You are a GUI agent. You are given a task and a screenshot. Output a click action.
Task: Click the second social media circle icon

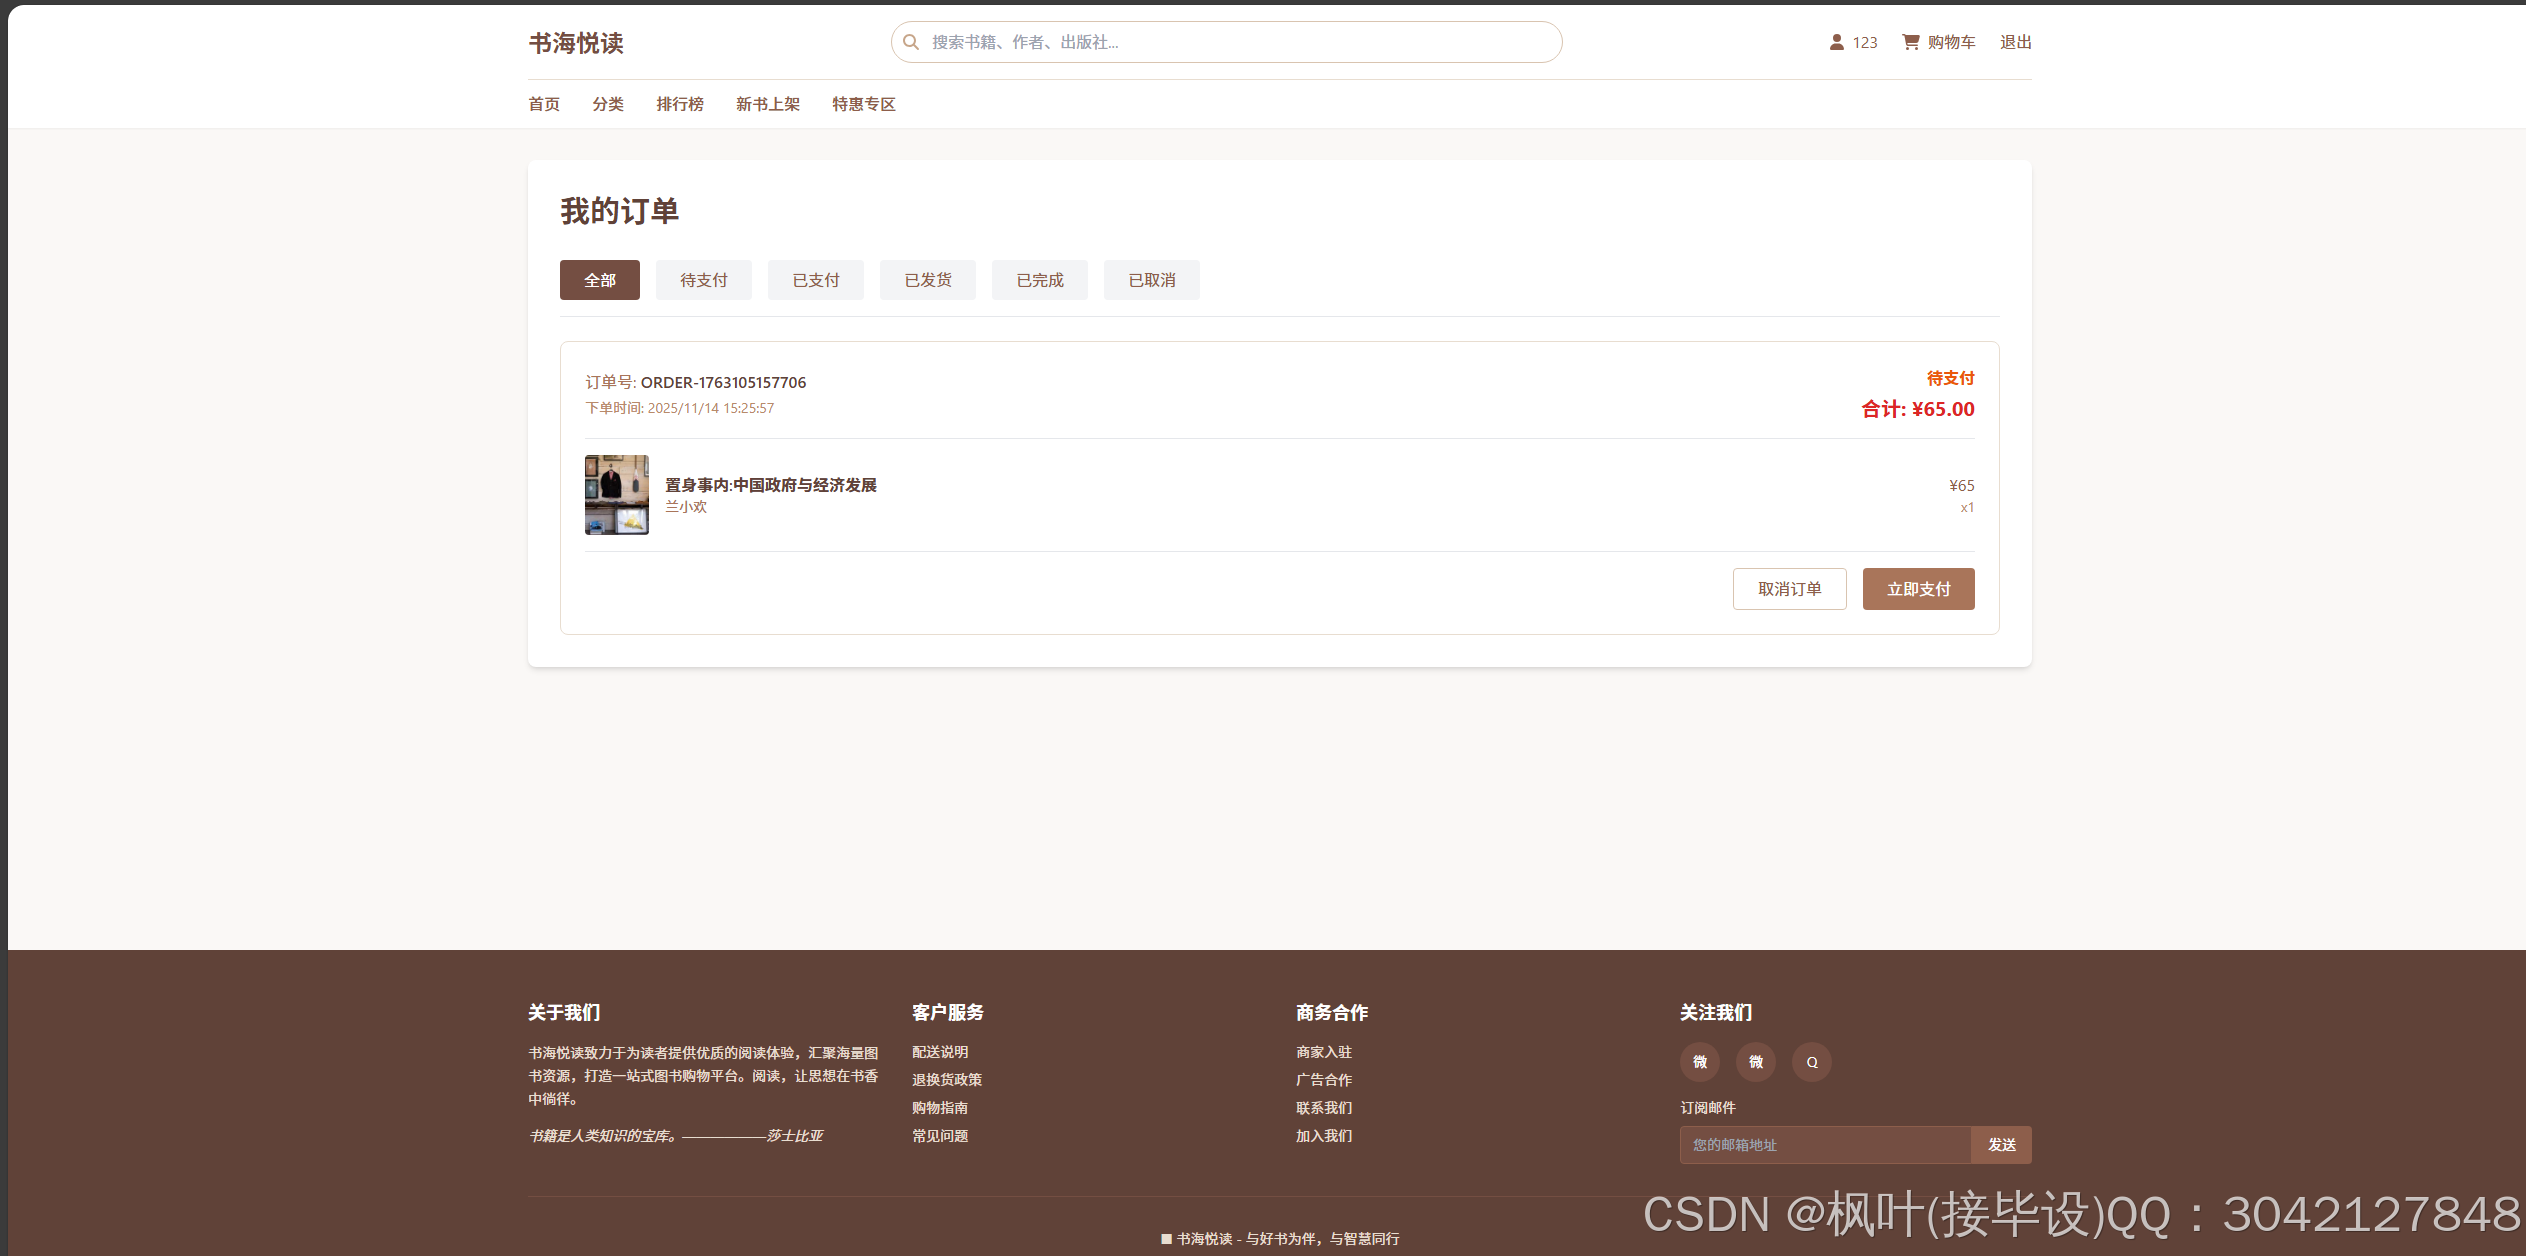tap(1756, 1062)
